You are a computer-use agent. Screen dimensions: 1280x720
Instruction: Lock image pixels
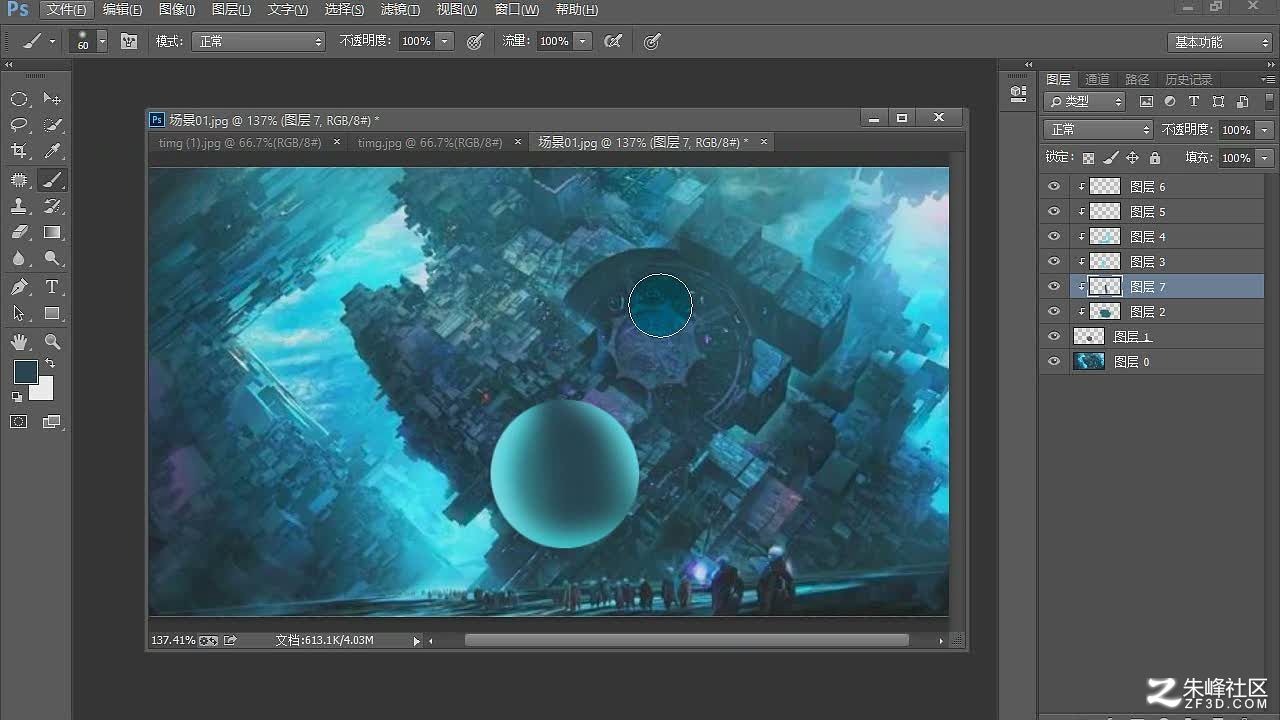coord(1110,158)
